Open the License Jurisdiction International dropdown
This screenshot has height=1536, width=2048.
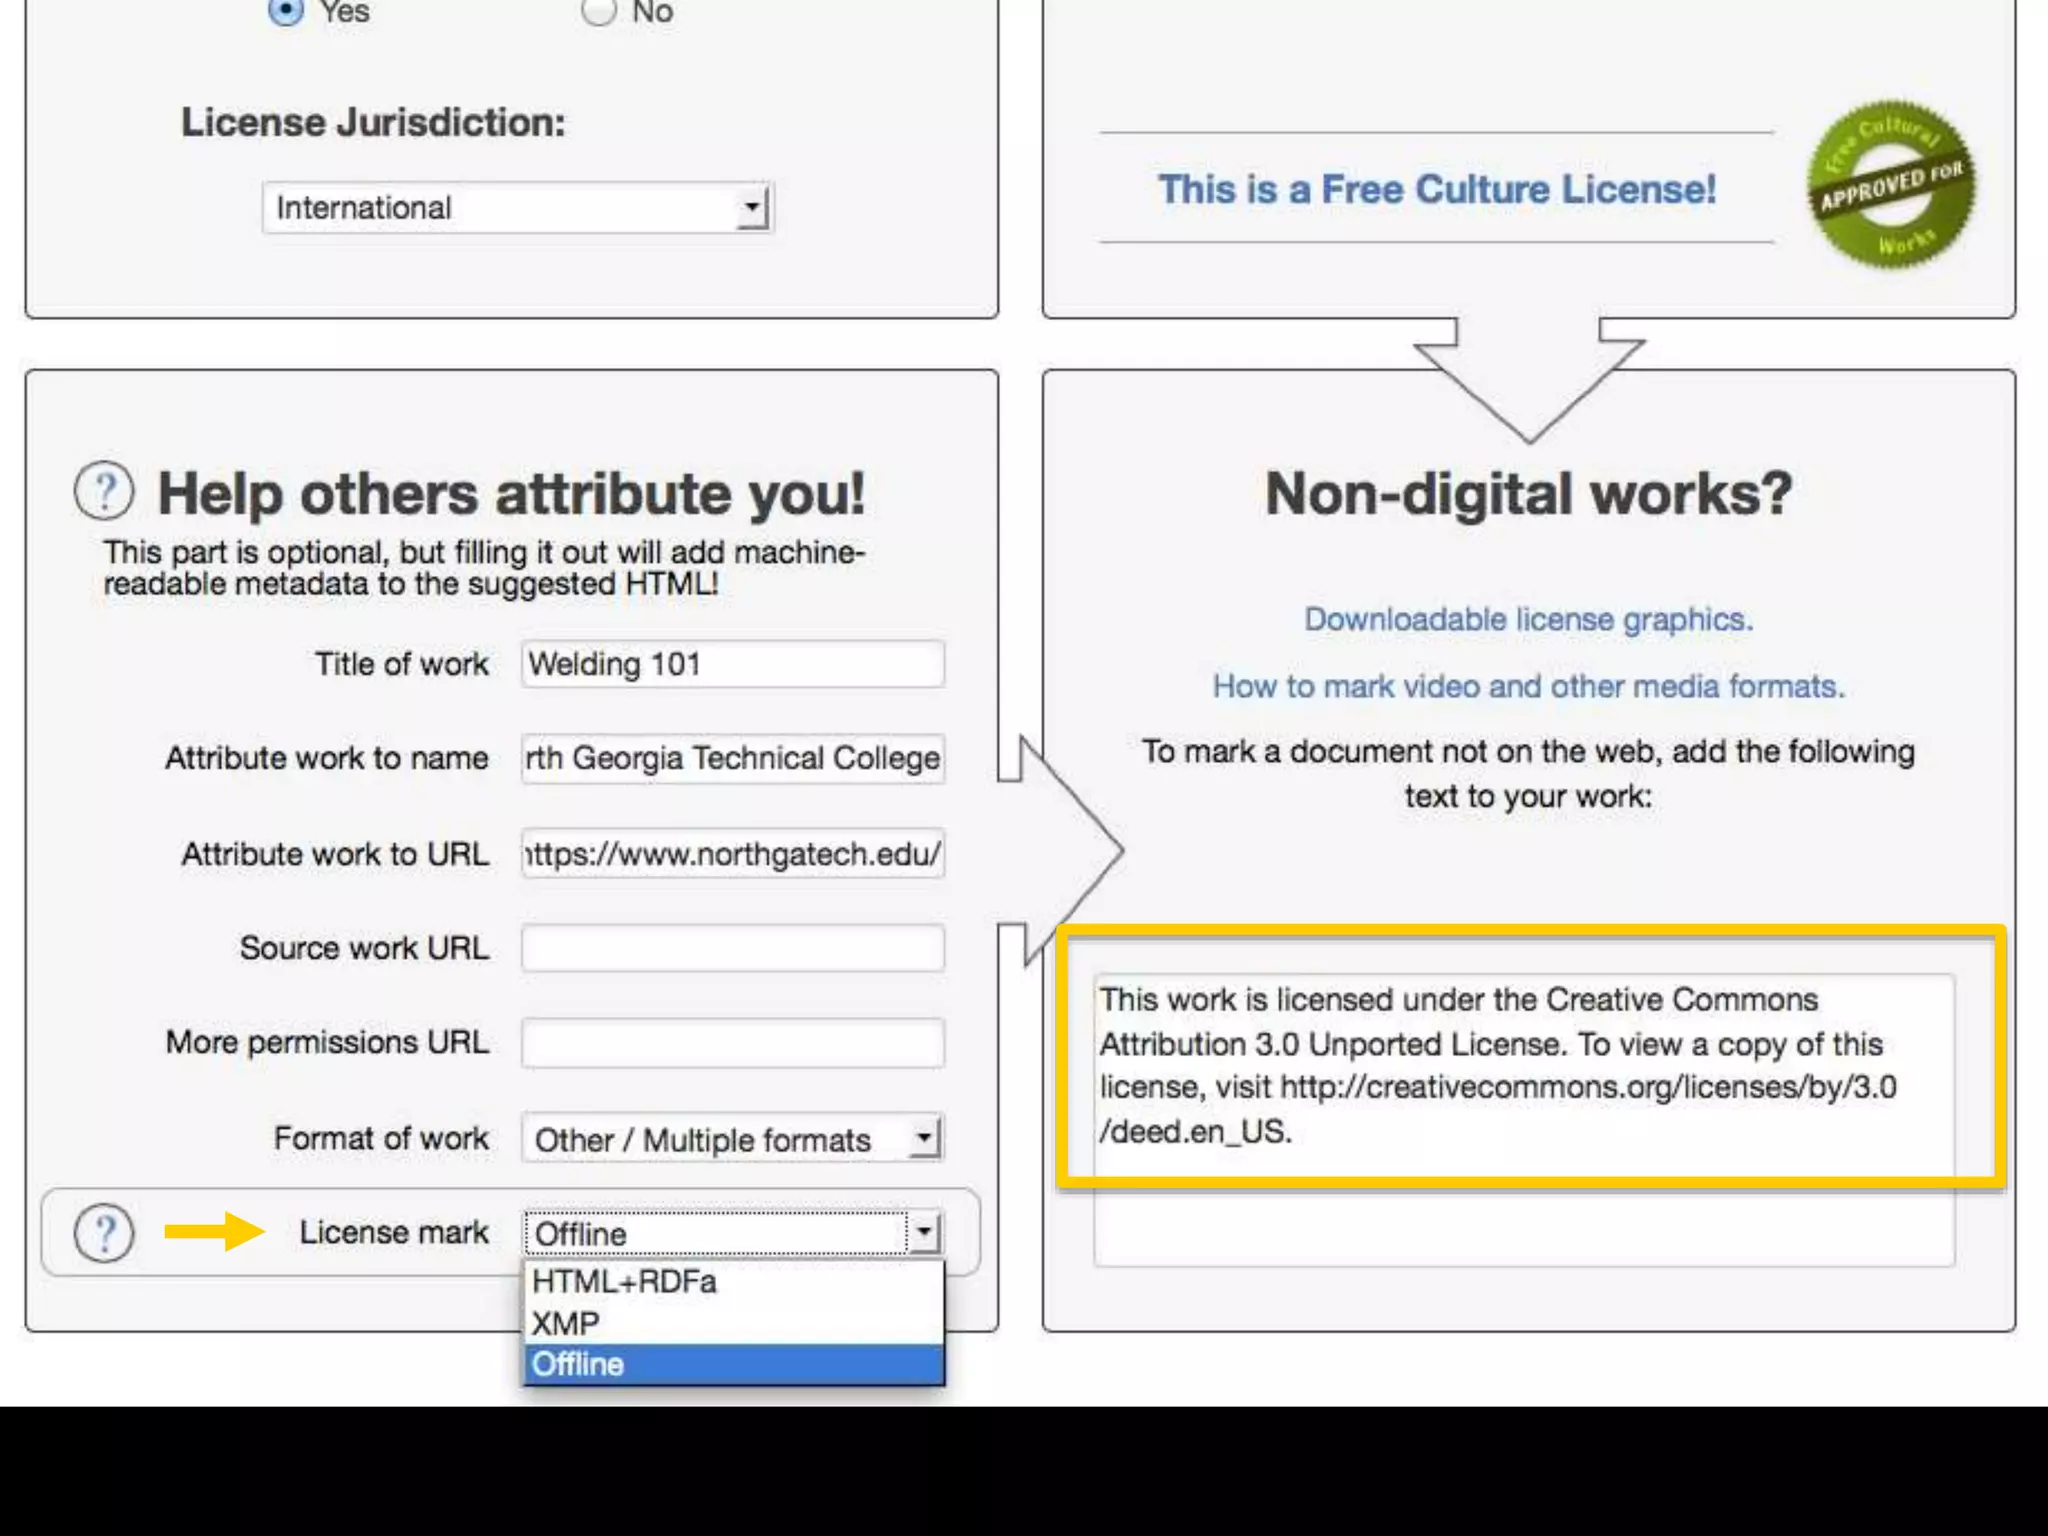pyautogui.click(x=517, y=208)
